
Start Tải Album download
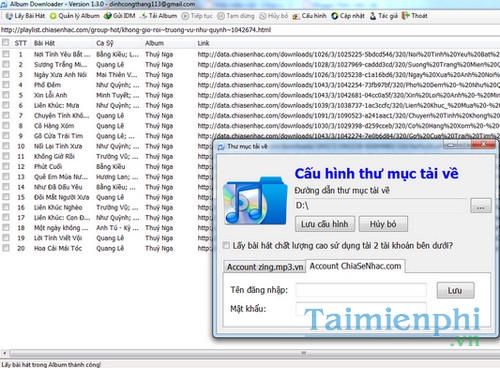[158, 16]
